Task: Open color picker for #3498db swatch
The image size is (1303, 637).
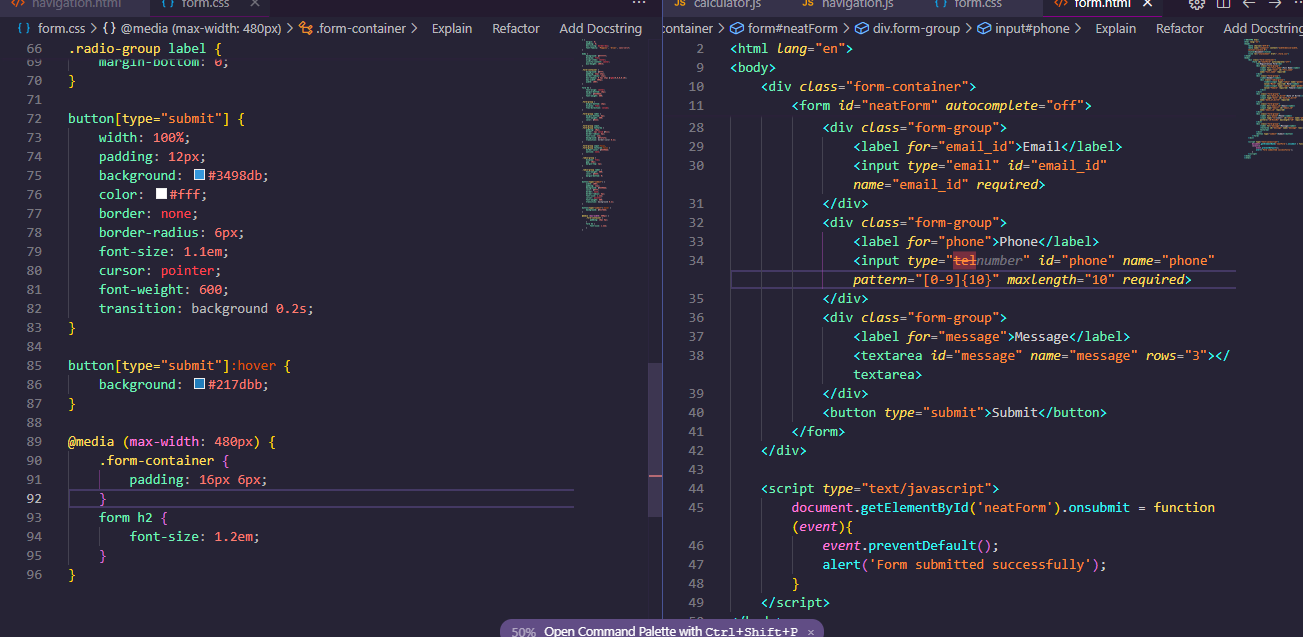Action: [199, 175]
